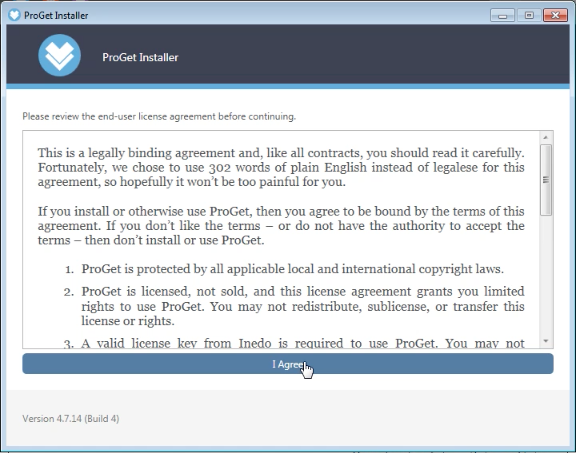Click the ProGet Installer heading in the banner

click(140, 57)
